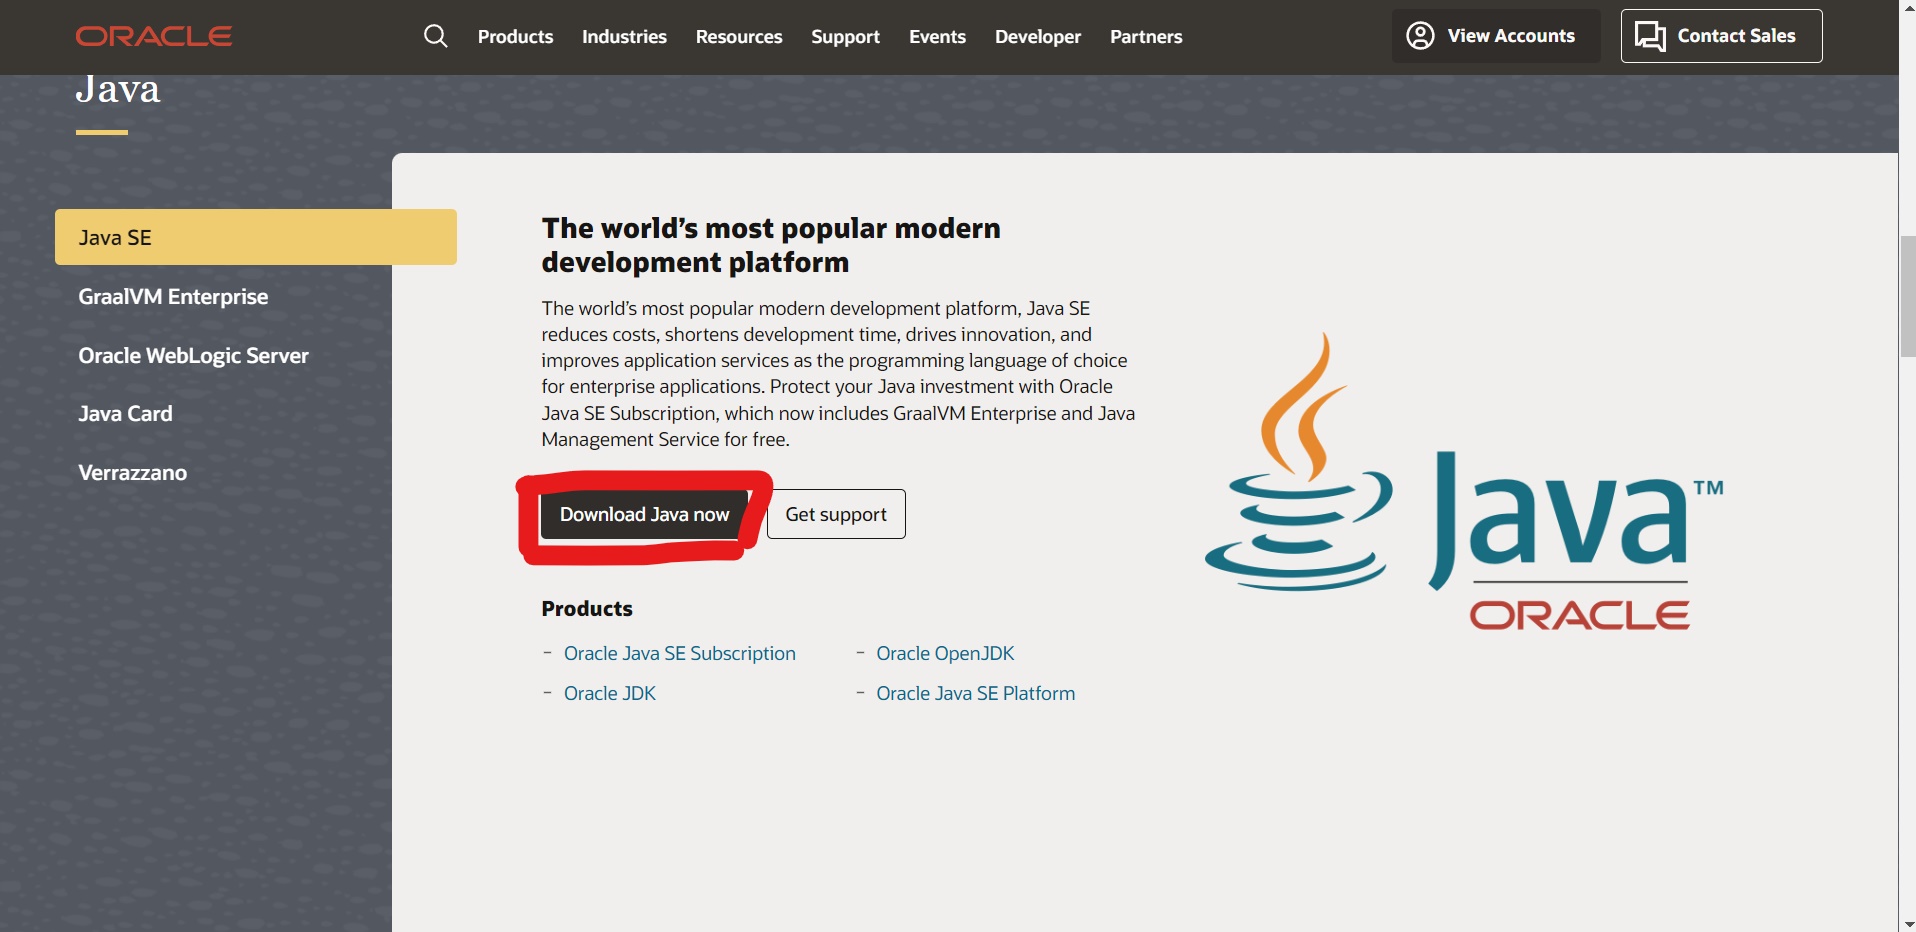Open the search magnifier icon
This screenshot has width=1916, height=932.
point(435,37)
